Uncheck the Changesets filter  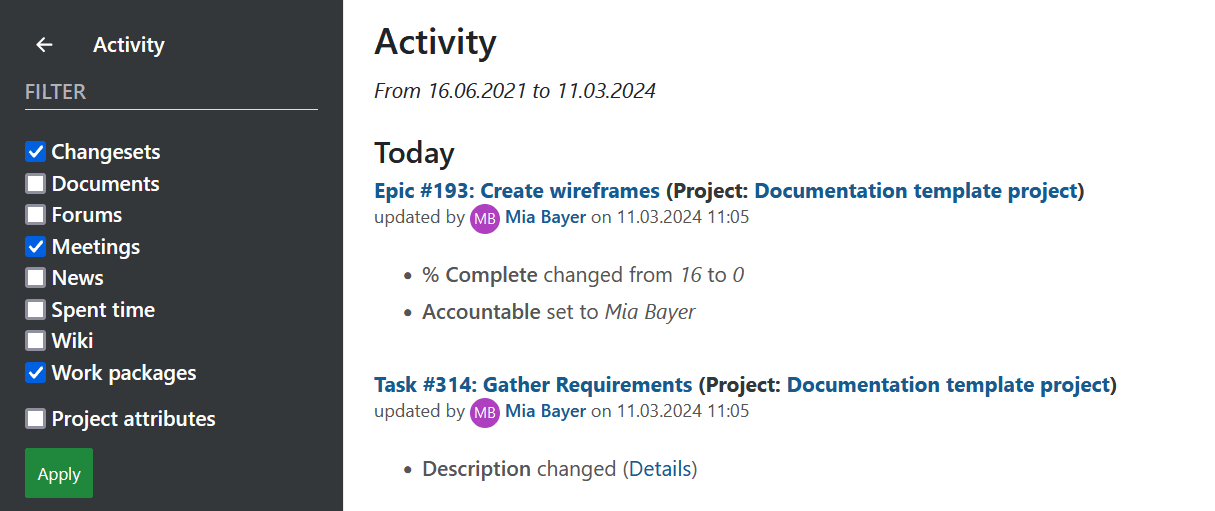click(x=36, y=152)
